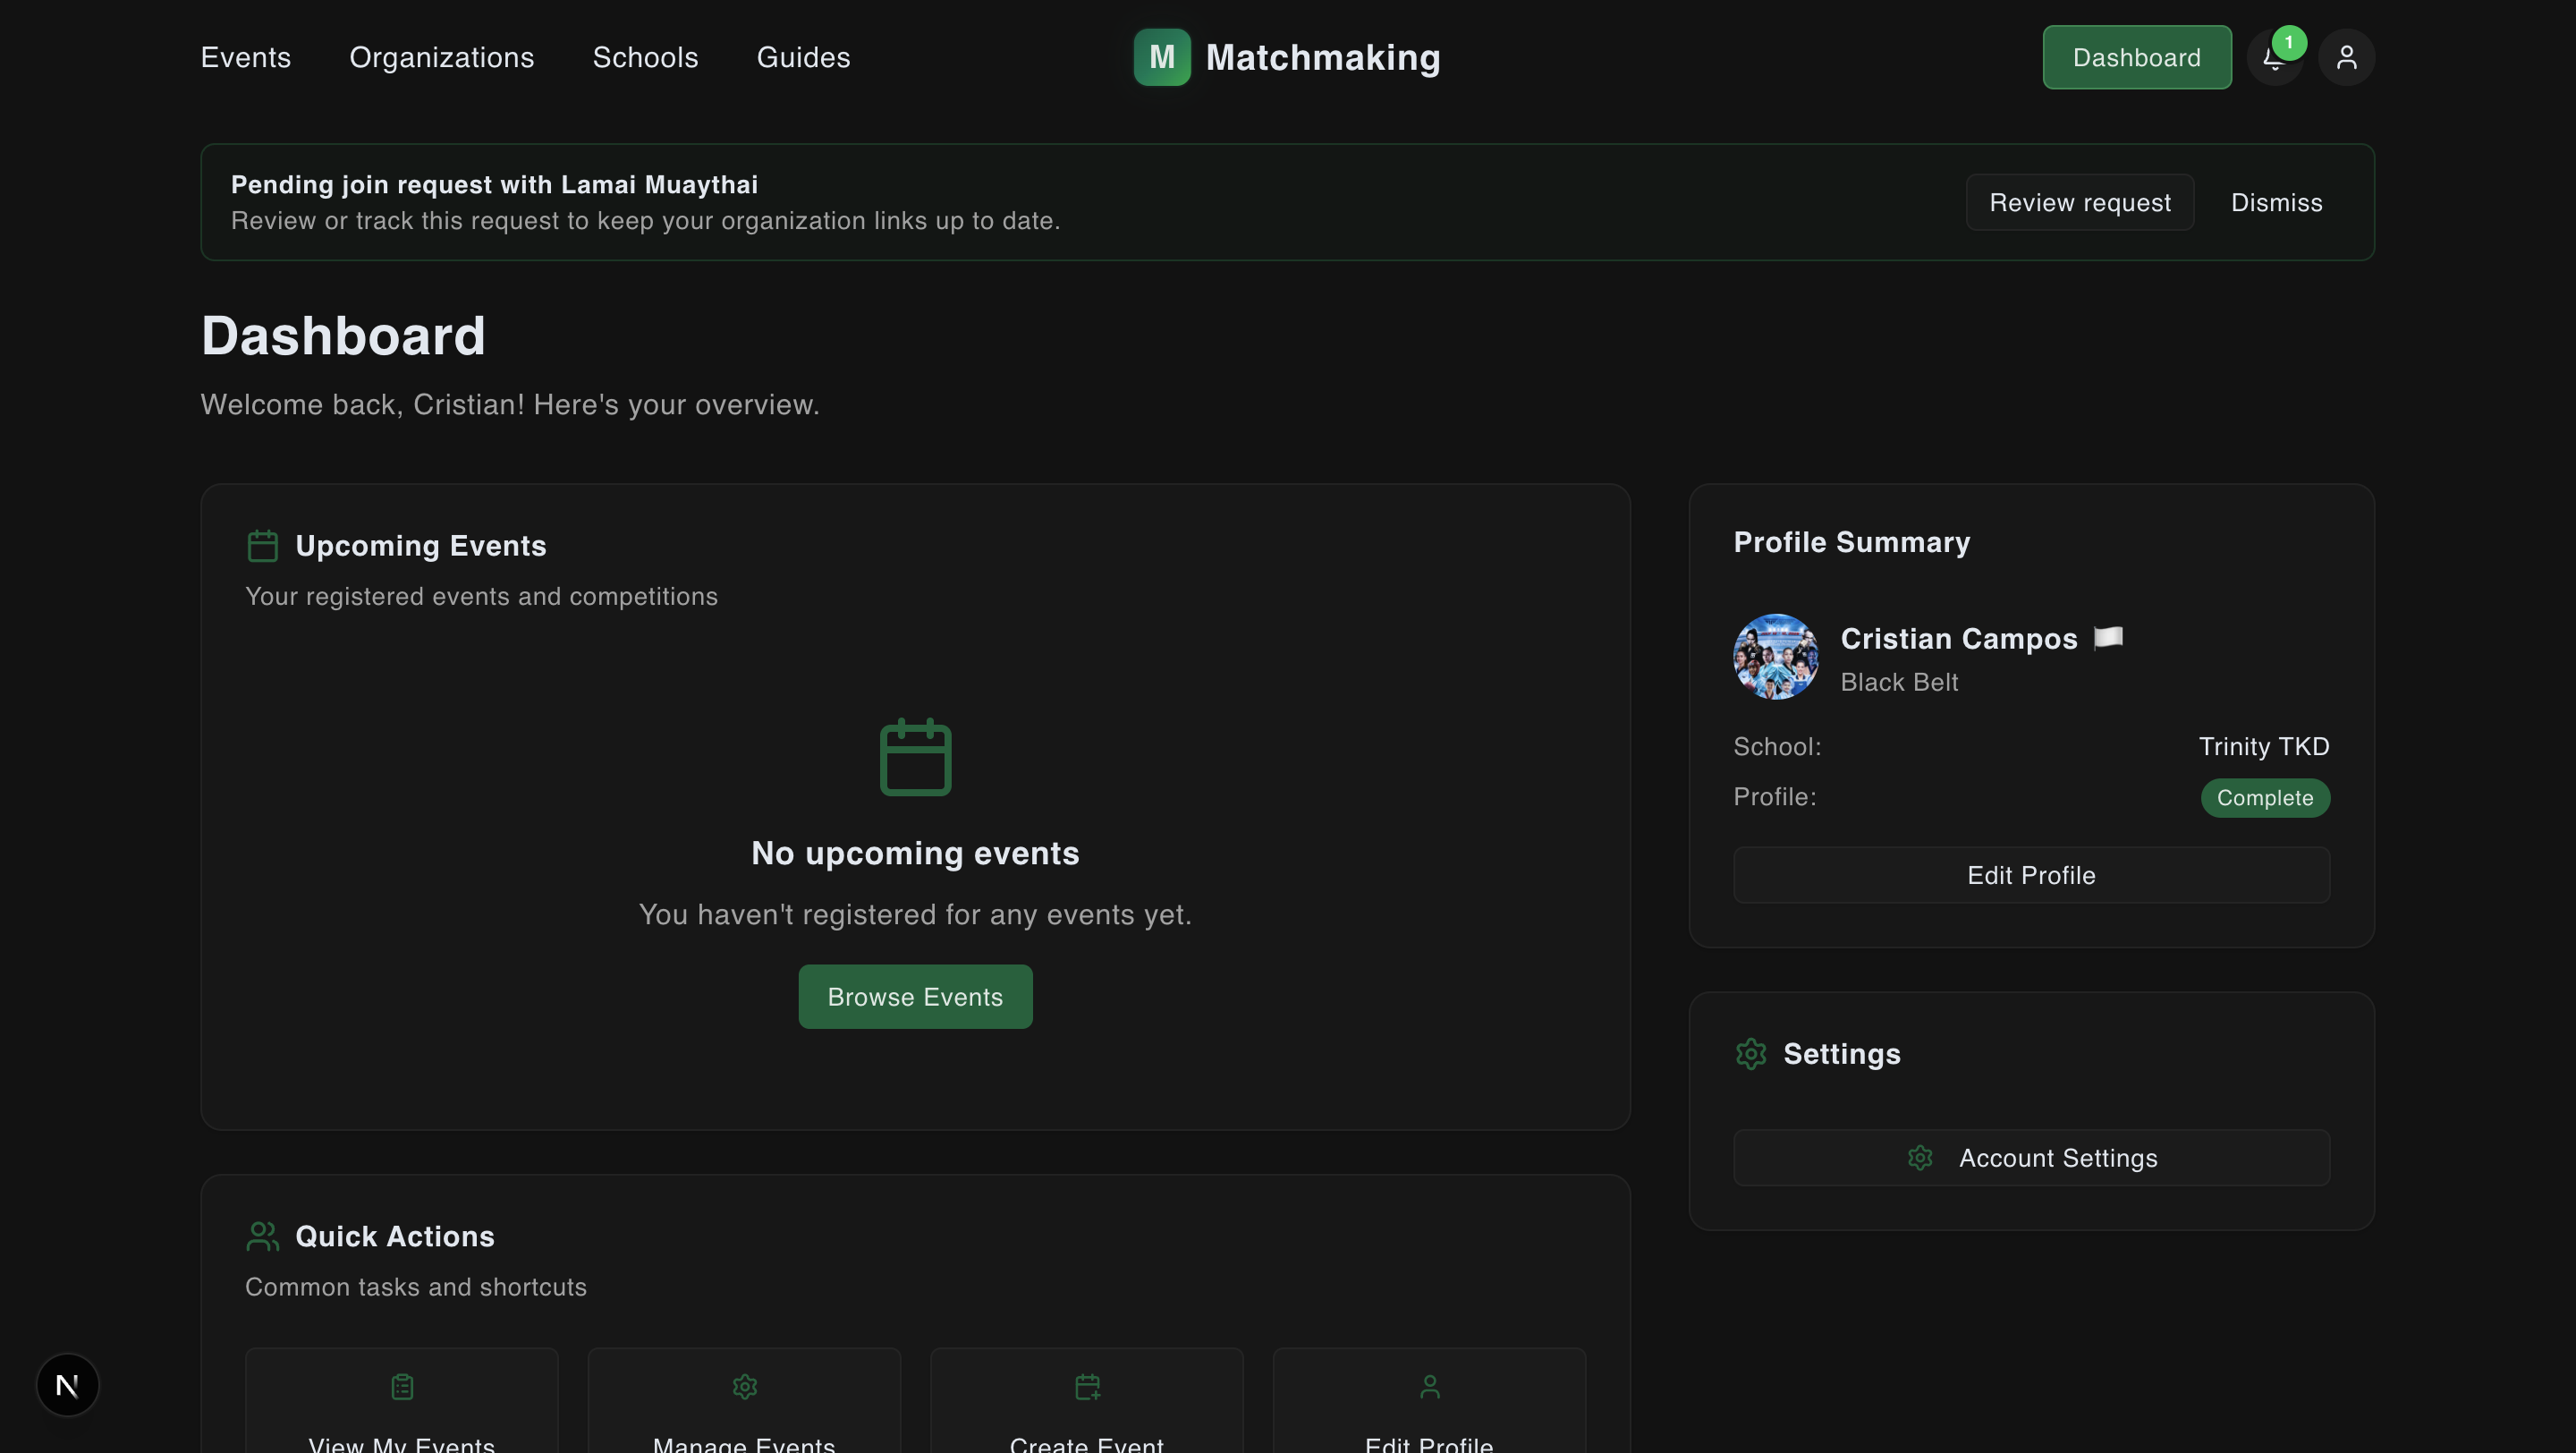Click the people icon beside Quick Actions
The height and width of the screenshot is (1453, 2576).
pos(262,1236)
